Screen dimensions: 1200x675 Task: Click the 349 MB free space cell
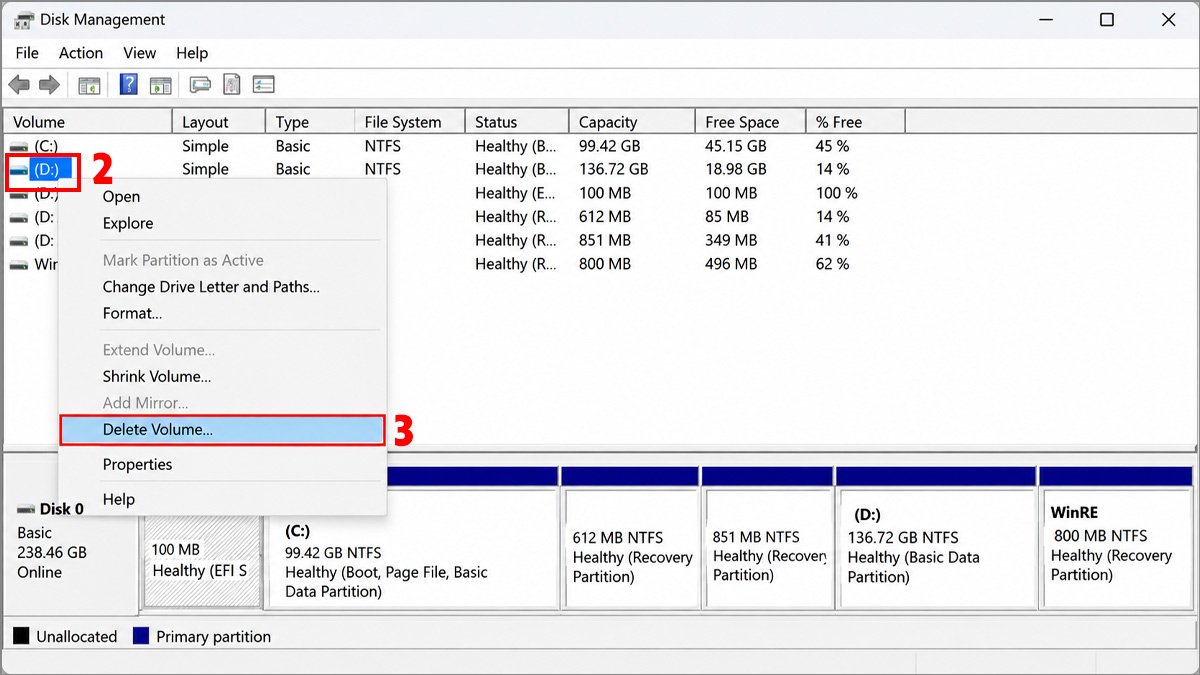pos(731,241)
